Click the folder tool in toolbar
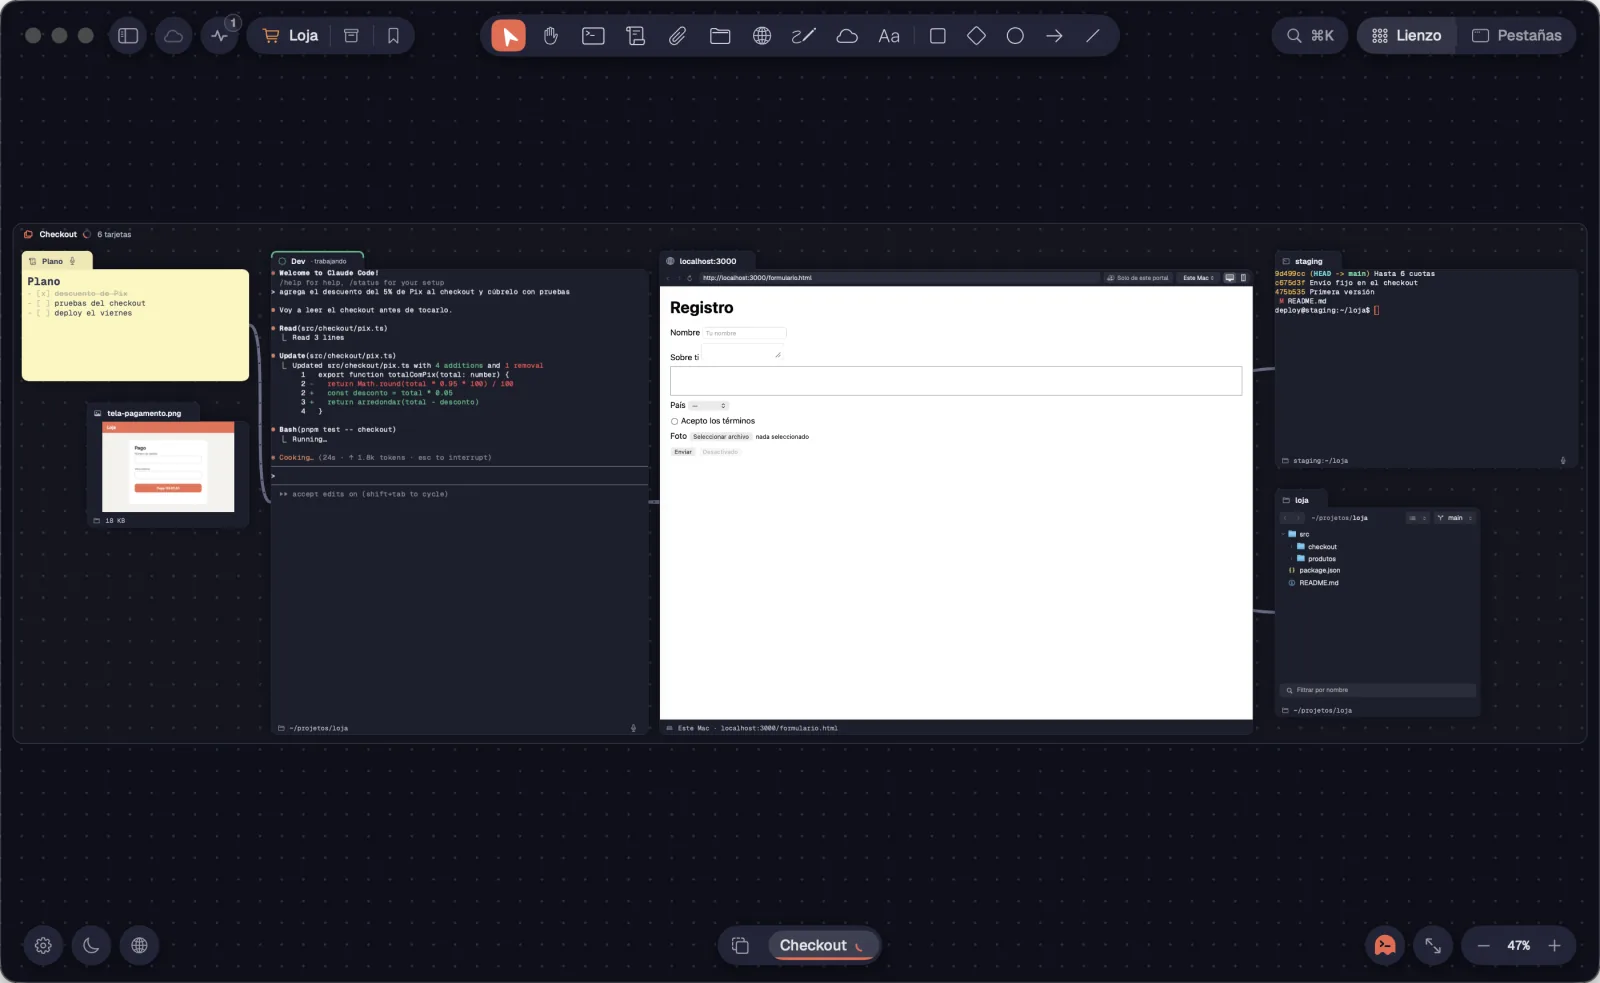This screenshot has width=1600, height=983. (720, 36)
